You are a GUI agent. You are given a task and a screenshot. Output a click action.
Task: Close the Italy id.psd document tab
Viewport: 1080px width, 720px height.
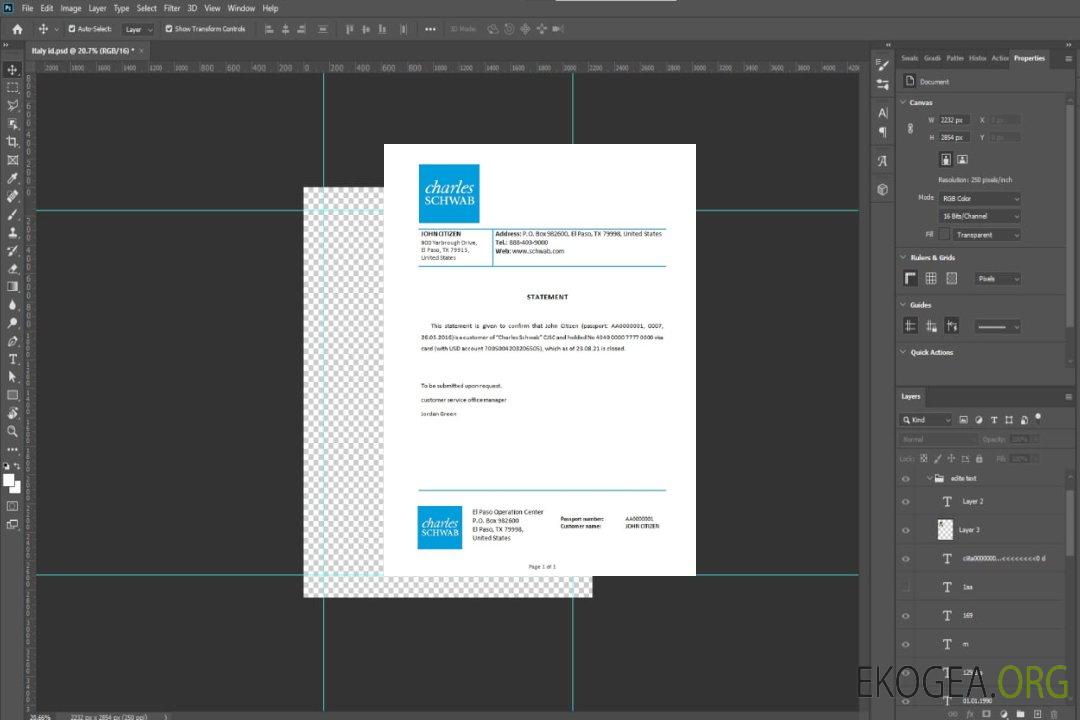142,50
